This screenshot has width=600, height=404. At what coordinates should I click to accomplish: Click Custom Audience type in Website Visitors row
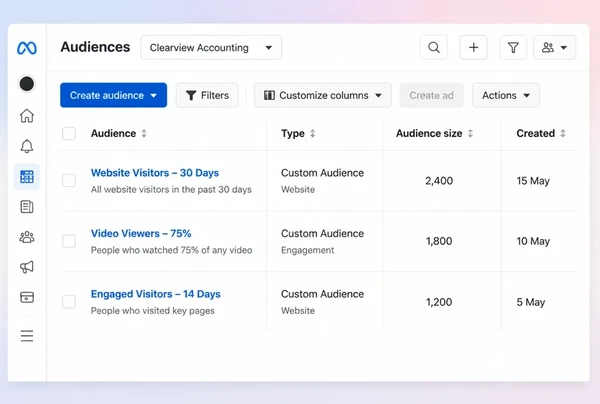click(x=323, y=173)
